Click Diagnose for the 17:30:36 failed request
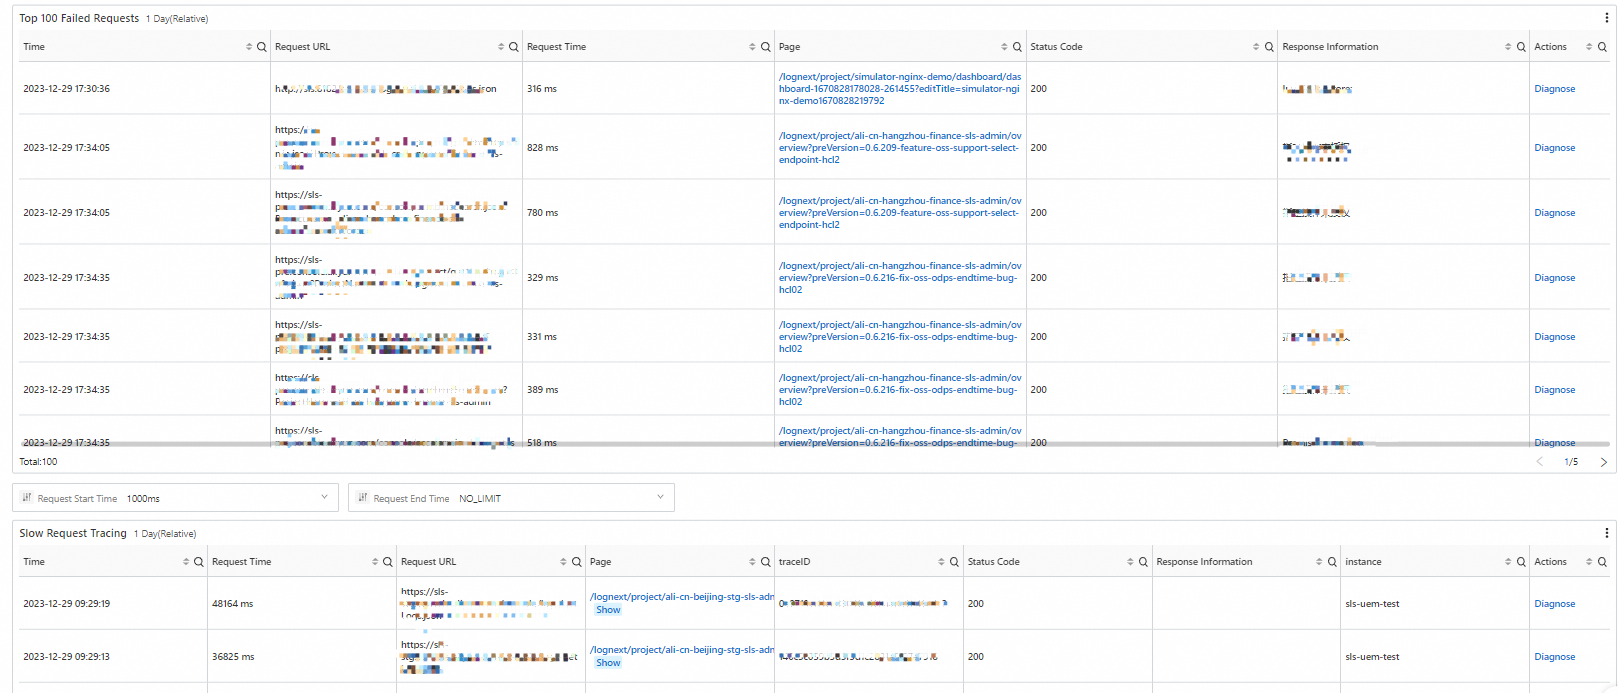1618x693 pixels. point(1554,89)
